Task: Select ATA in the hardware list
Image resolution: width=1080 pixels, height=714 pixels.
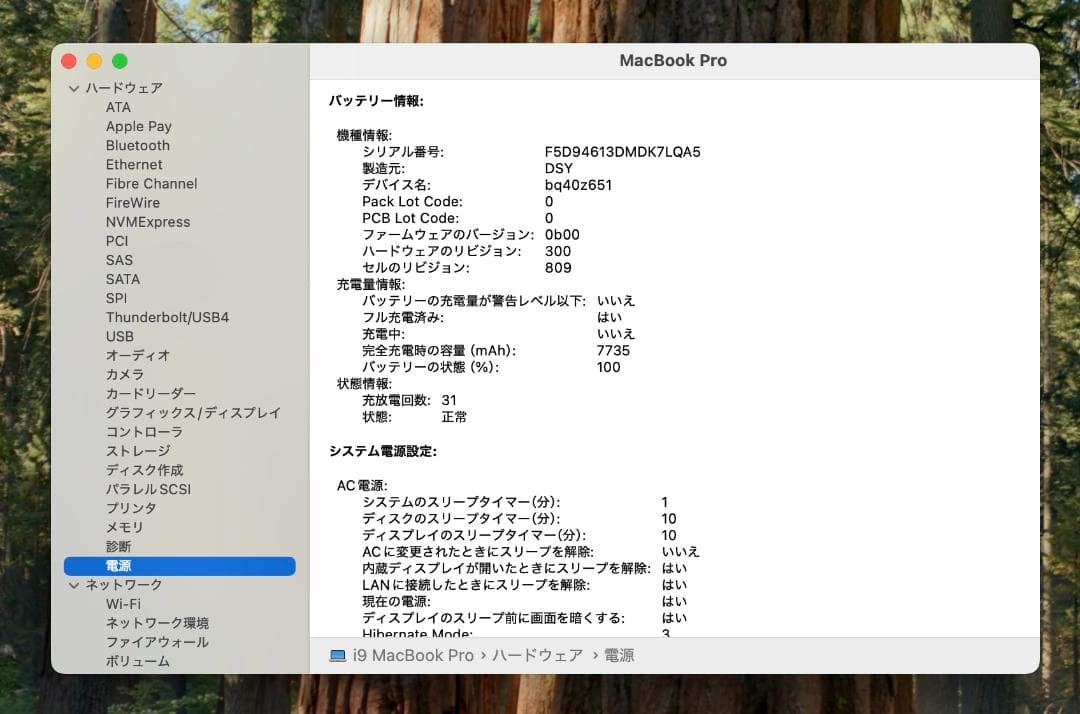Action: coord(118,107)
